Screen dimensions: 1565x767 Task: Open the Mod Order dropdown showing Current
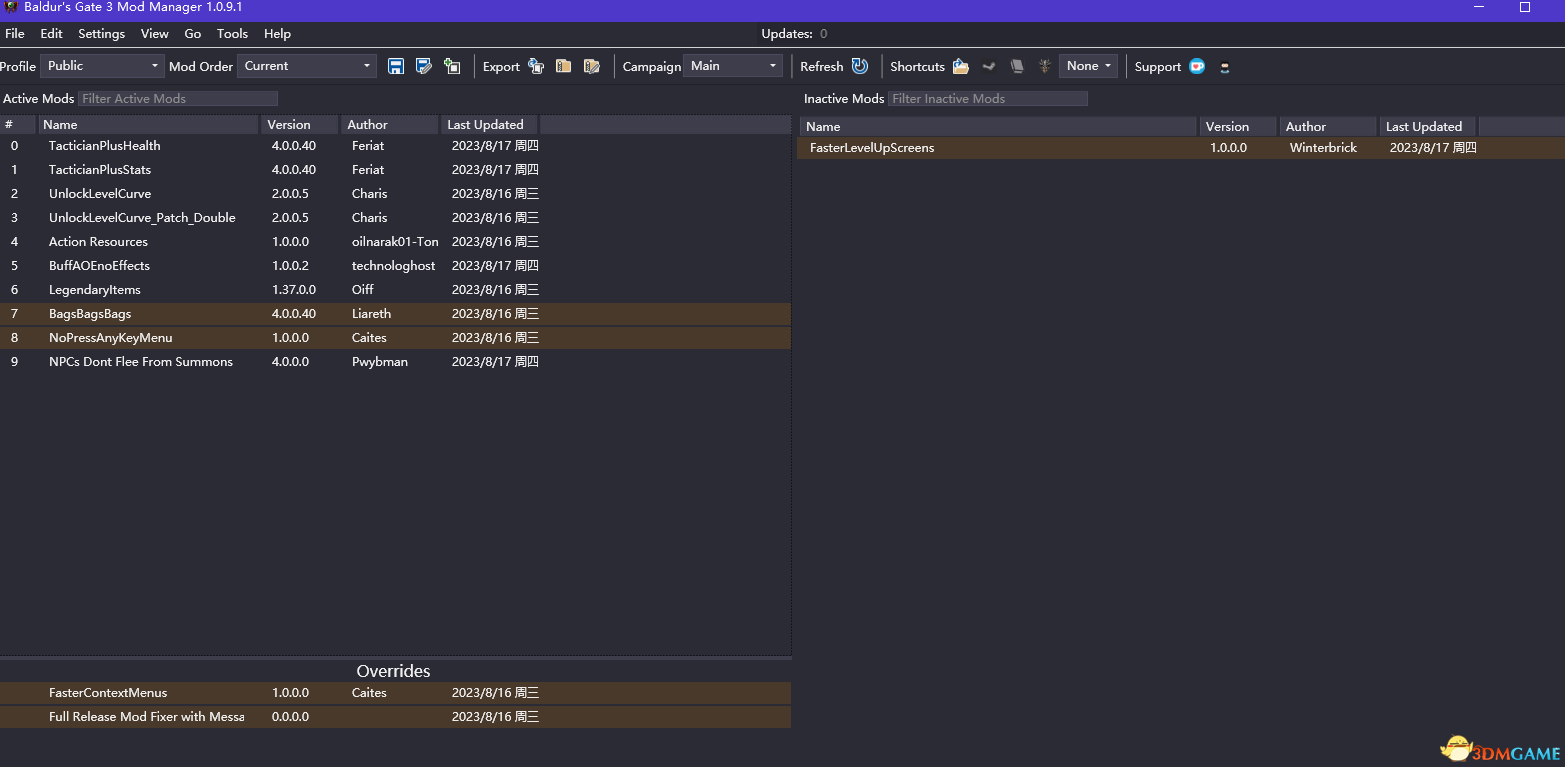[307, 66]
